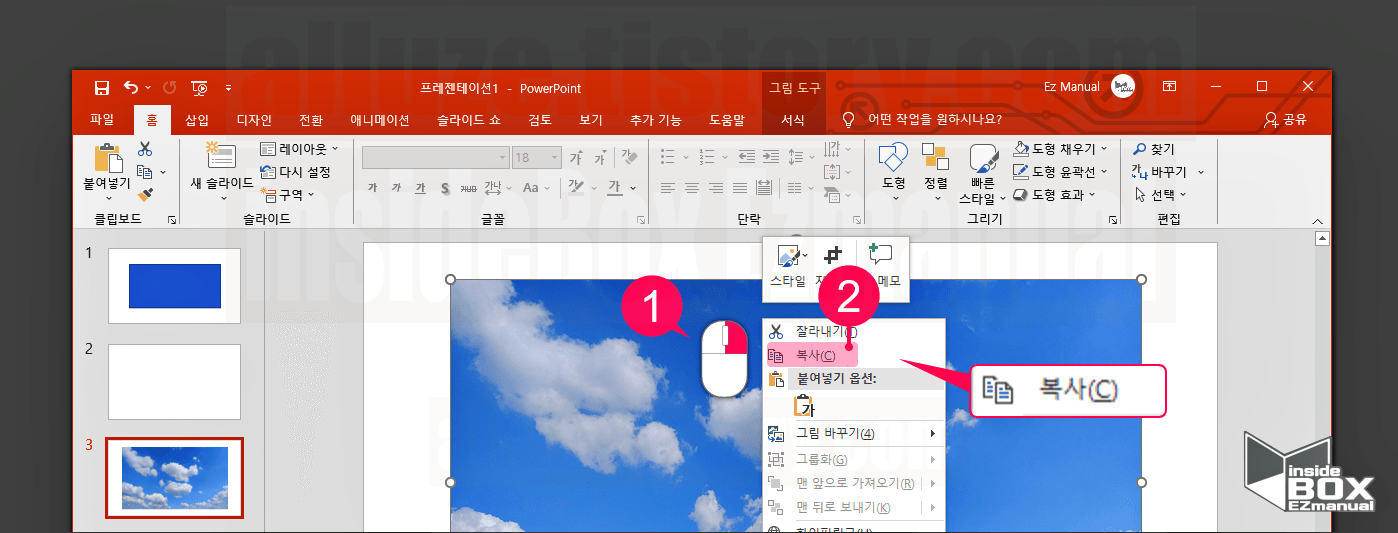Decrease font size icon
Viewport: 1398px width, 533px height.
point(600,158)
